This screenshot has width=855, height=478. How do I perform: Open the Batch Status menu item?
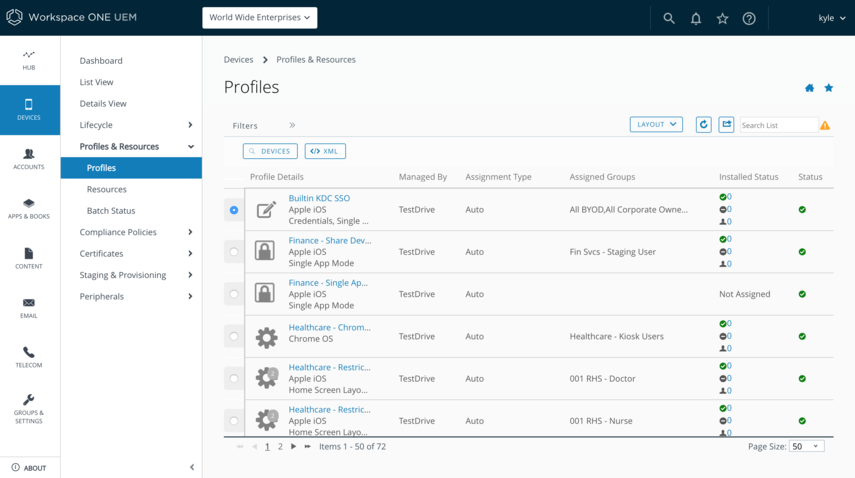[111, 211]
